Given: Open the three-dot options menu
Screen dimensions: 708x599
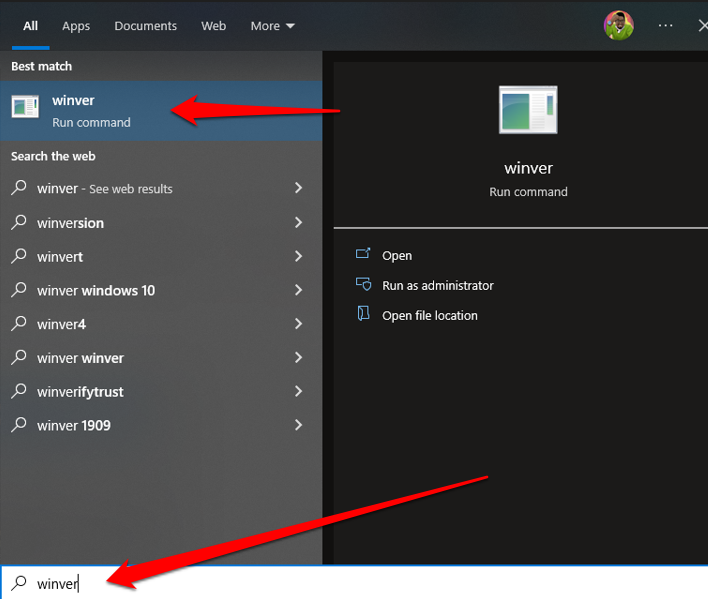Looking at the screenshot, I should pos(665,26).
